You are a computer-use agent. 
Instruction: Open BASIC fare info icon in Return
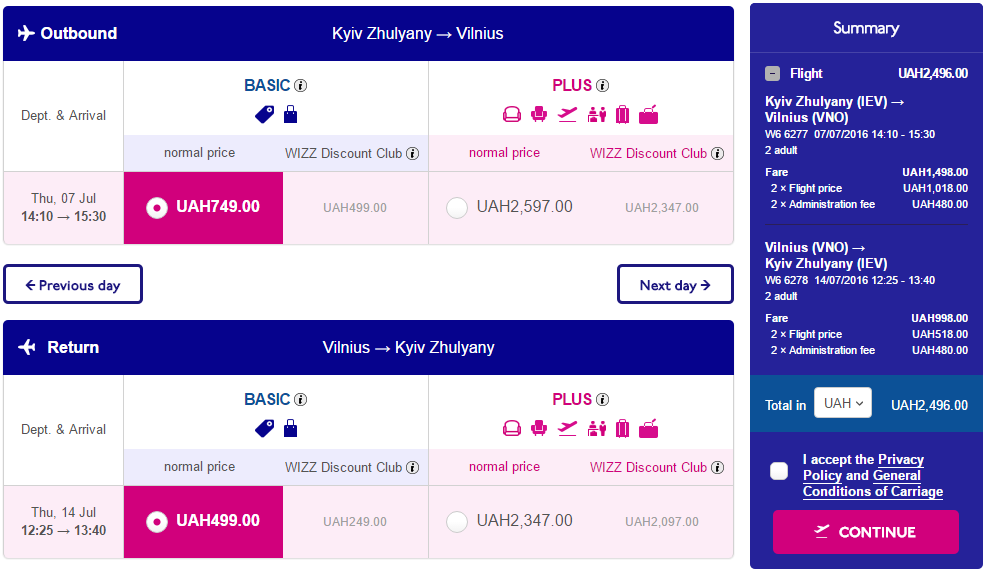pos(301,399)
